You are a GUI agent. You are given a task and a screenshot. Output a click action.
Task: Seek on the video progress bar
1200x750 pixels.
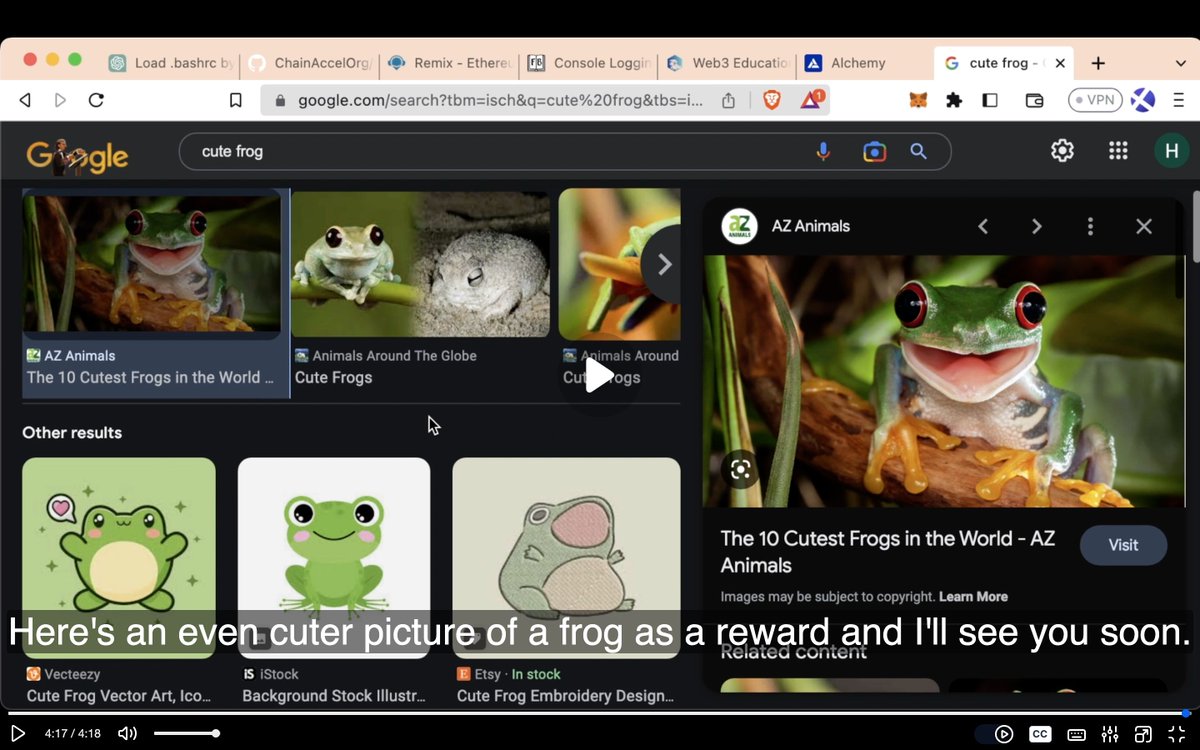pyautogui.click(x=598, y=713)
